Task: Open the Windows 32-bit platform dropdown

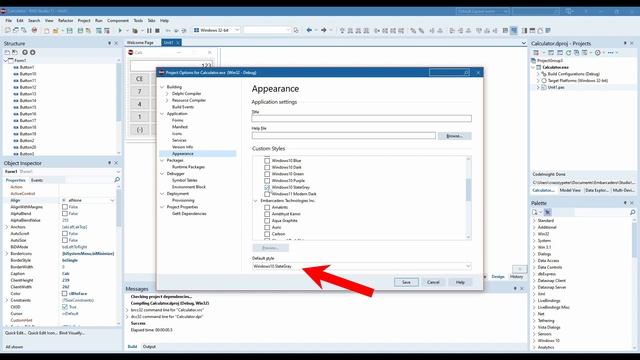Action: pos(237,30)
